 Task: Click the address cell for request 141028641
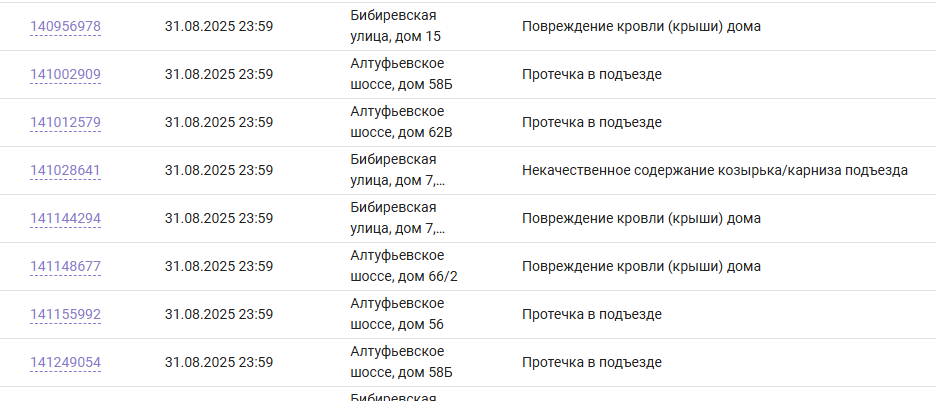[x=397, y=170]
